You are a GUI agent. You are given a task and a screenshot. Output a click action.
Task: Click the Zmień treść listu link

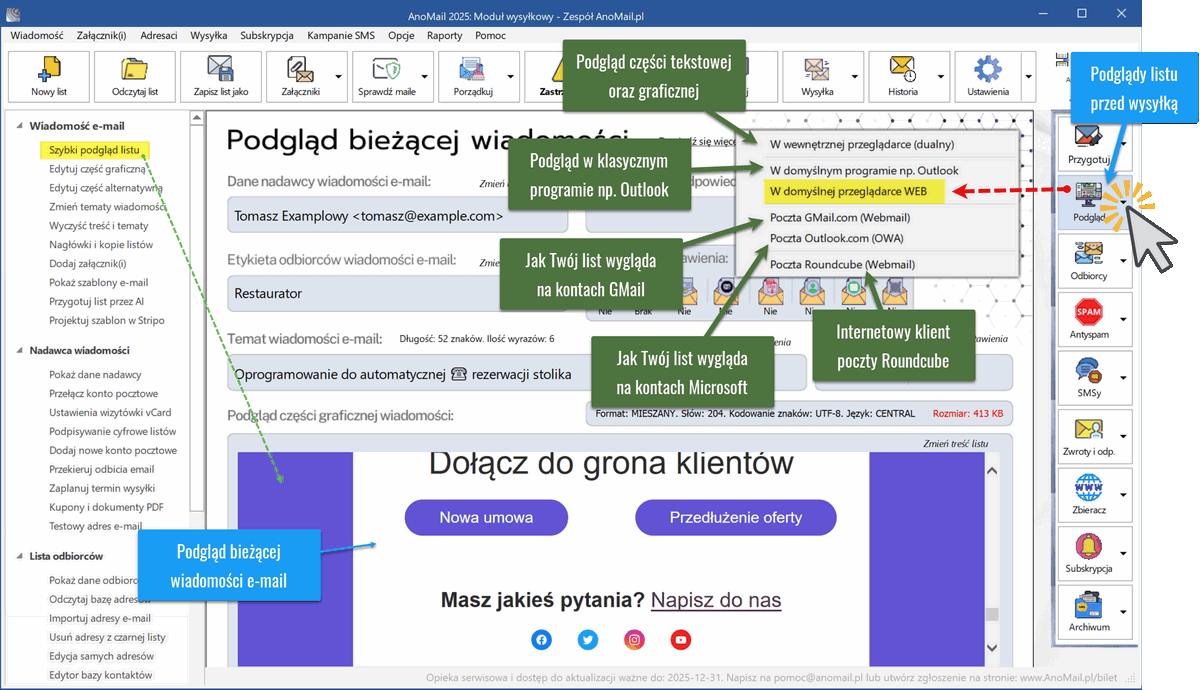(955, 443)
